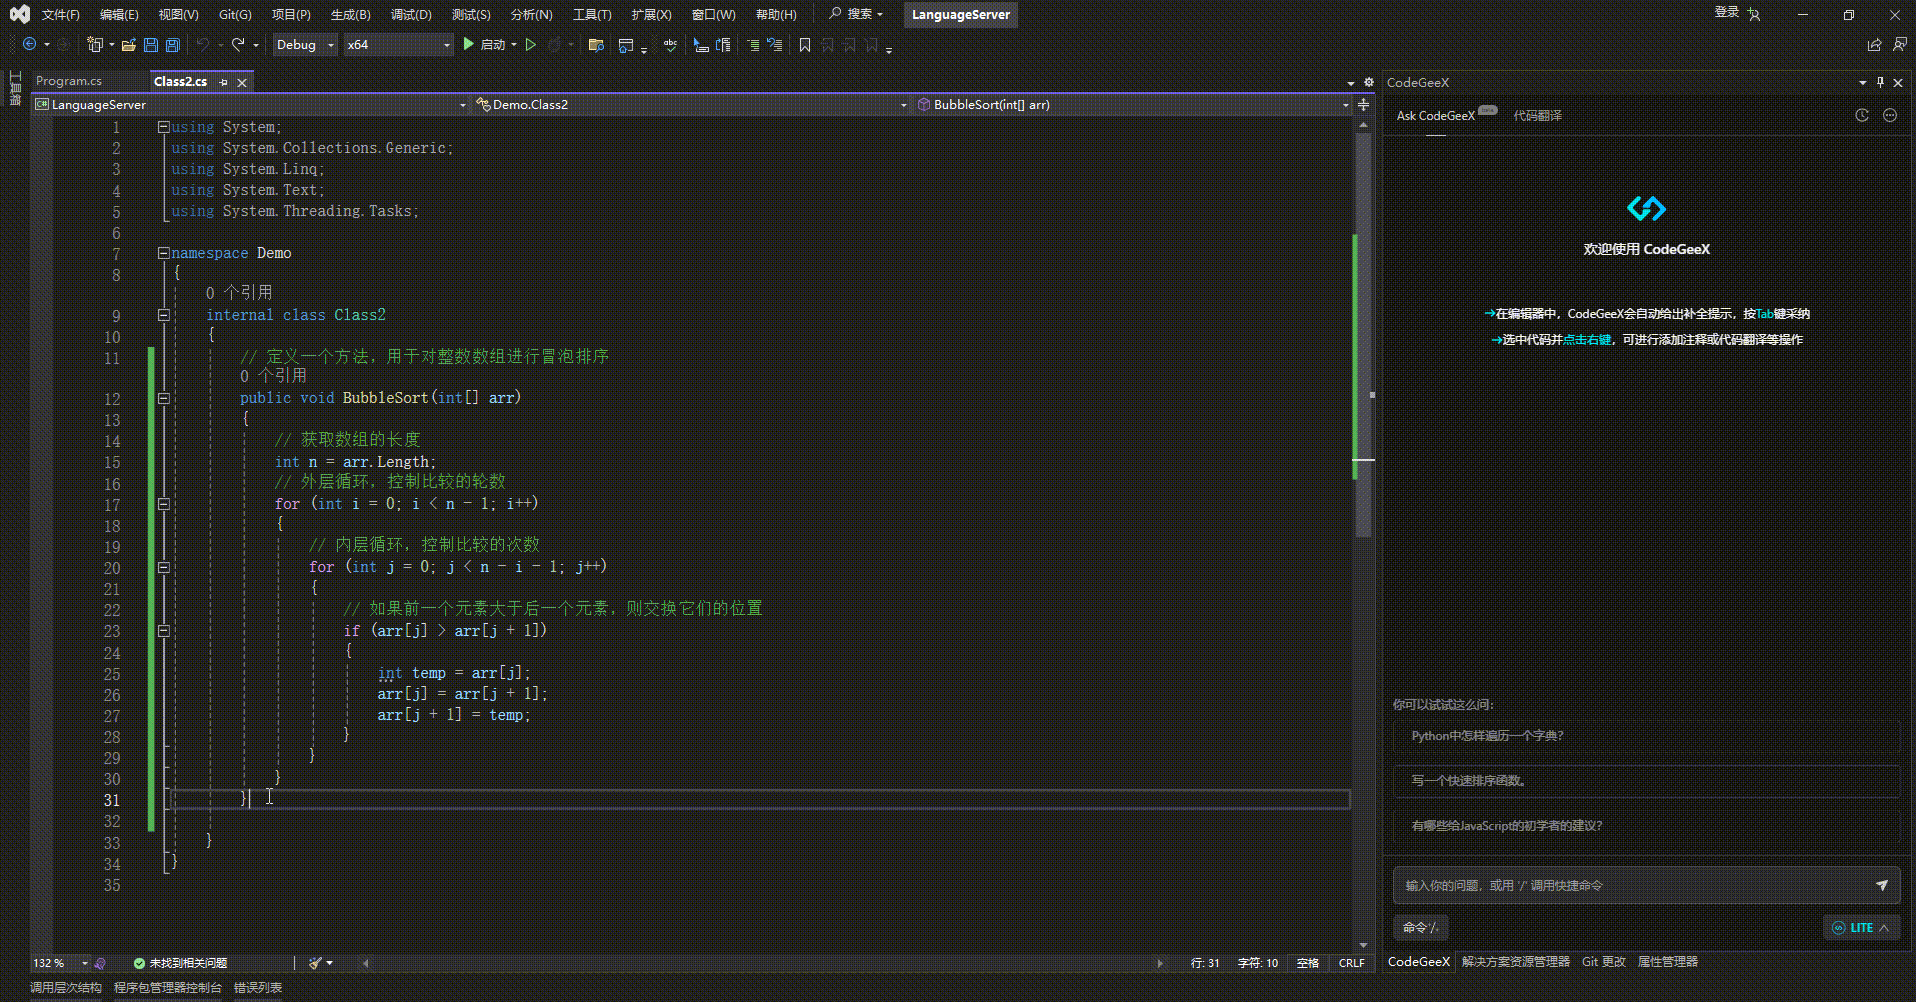The width and height of the screenshot is (1916, 1002).
Task: Open CodeGeeX chat history clock icon
Action: (1862, 115)
